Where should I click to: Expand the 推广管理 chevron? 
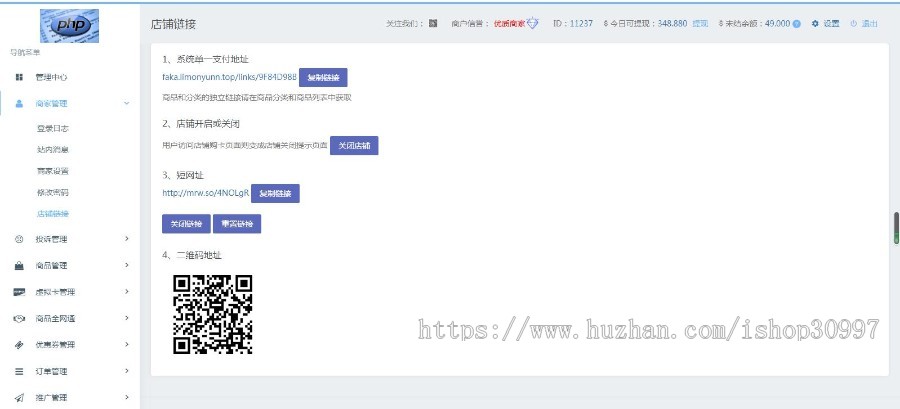tap(127, 397)
